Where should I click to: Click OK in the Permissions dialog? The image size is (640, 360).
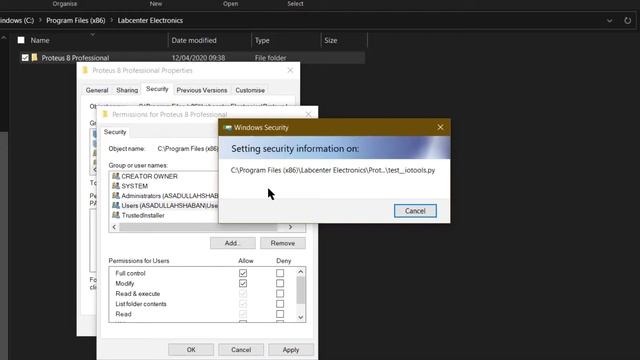[x=191, y=350]
